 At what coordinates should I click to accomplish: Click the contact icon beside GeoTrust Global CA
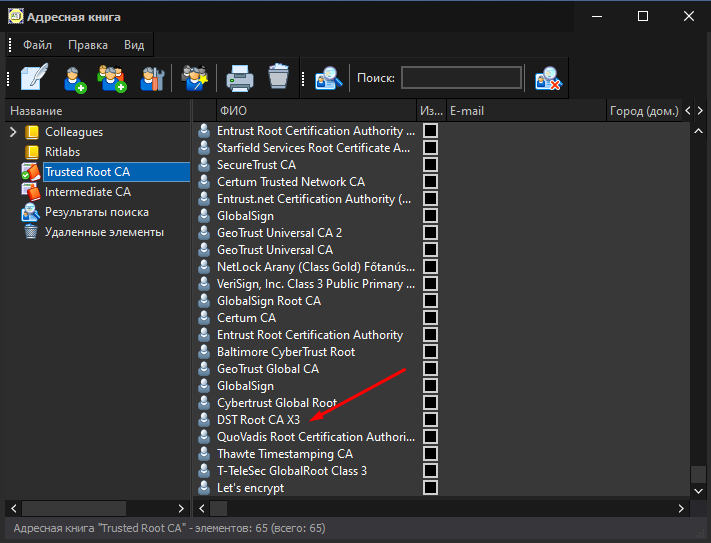[205, 368]
